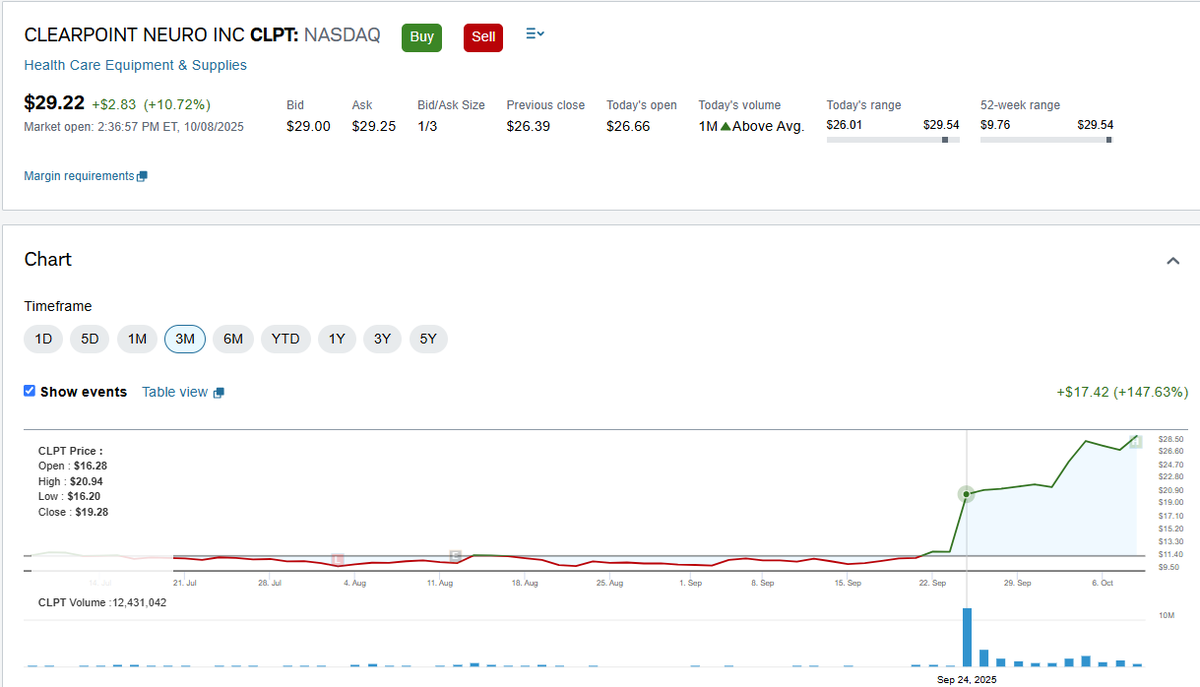The width and height of the screenshot is (1200, 687).
Task: Click the red Sell button
Action: (483, 37)
